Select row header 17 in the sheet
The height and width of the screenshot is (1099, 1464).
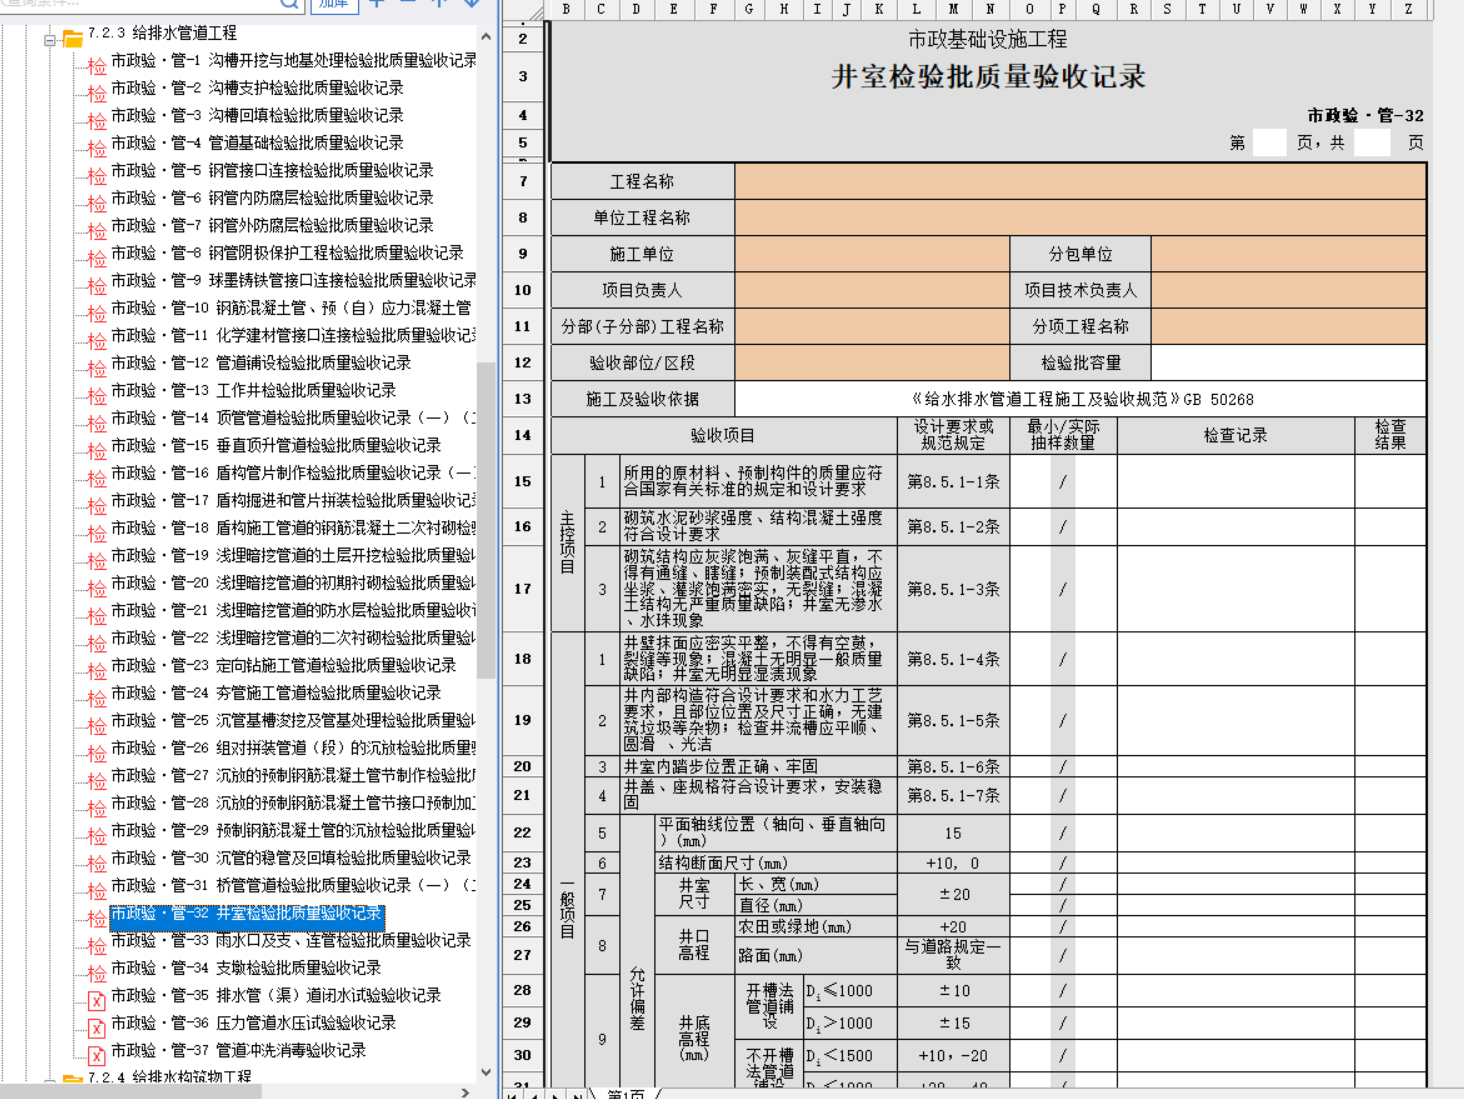[x=522, y=589]
